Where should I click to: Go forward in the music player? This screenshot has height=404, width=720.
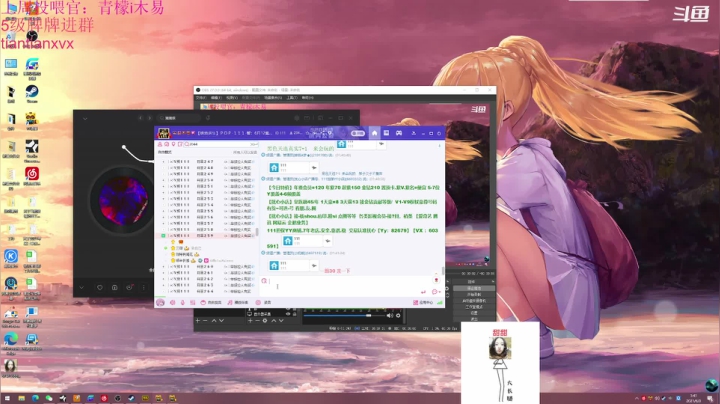point(150,118)
